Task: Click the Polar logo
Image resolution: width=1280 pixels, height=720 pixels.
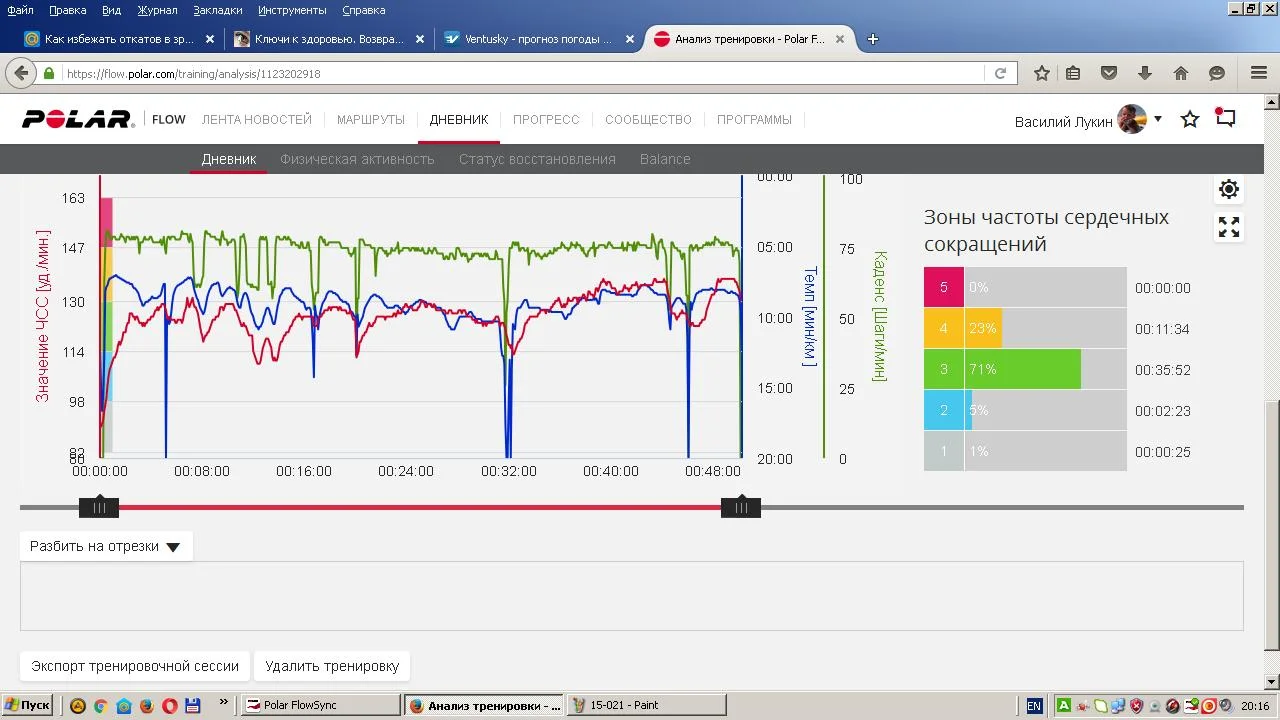Action: click(x=78, y=120)
